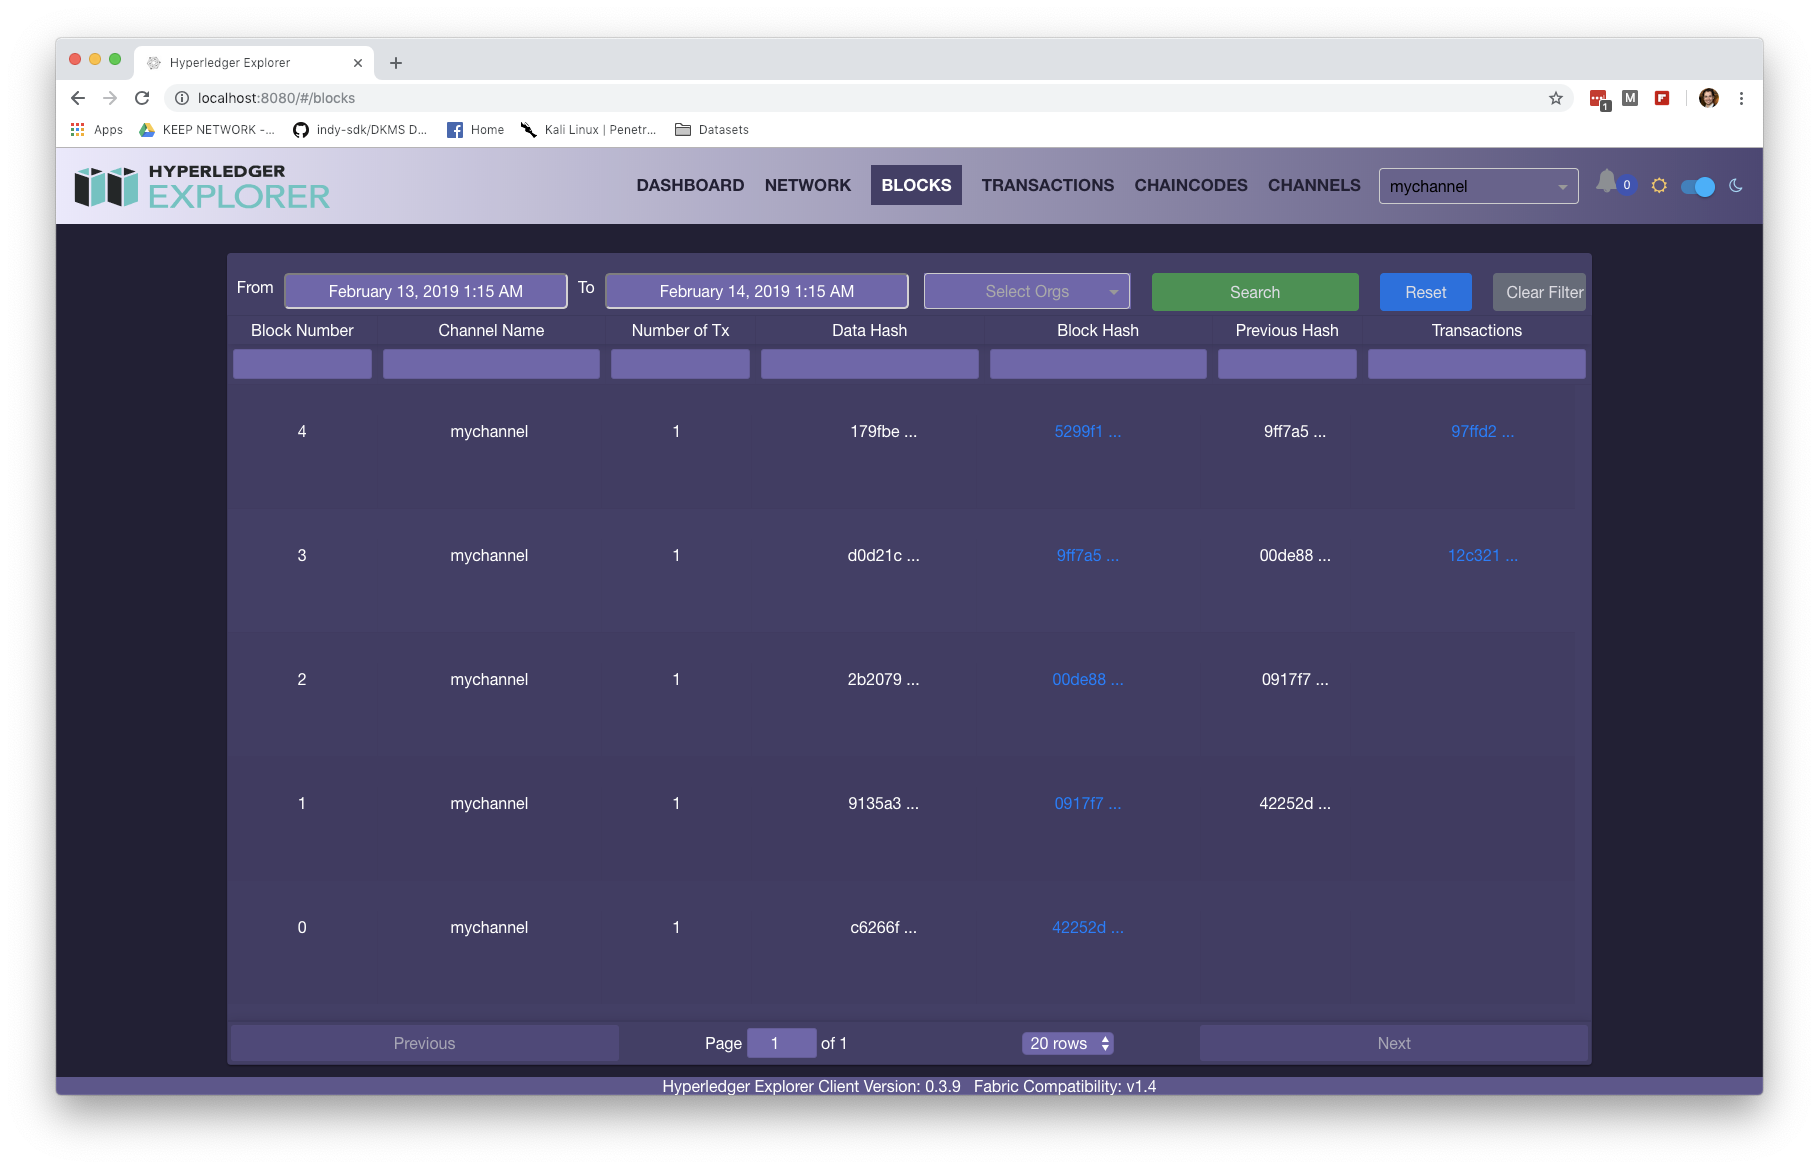1819x1169 pixels.
Task: Change the From date February 13 picker
Action: pos(425,291)
